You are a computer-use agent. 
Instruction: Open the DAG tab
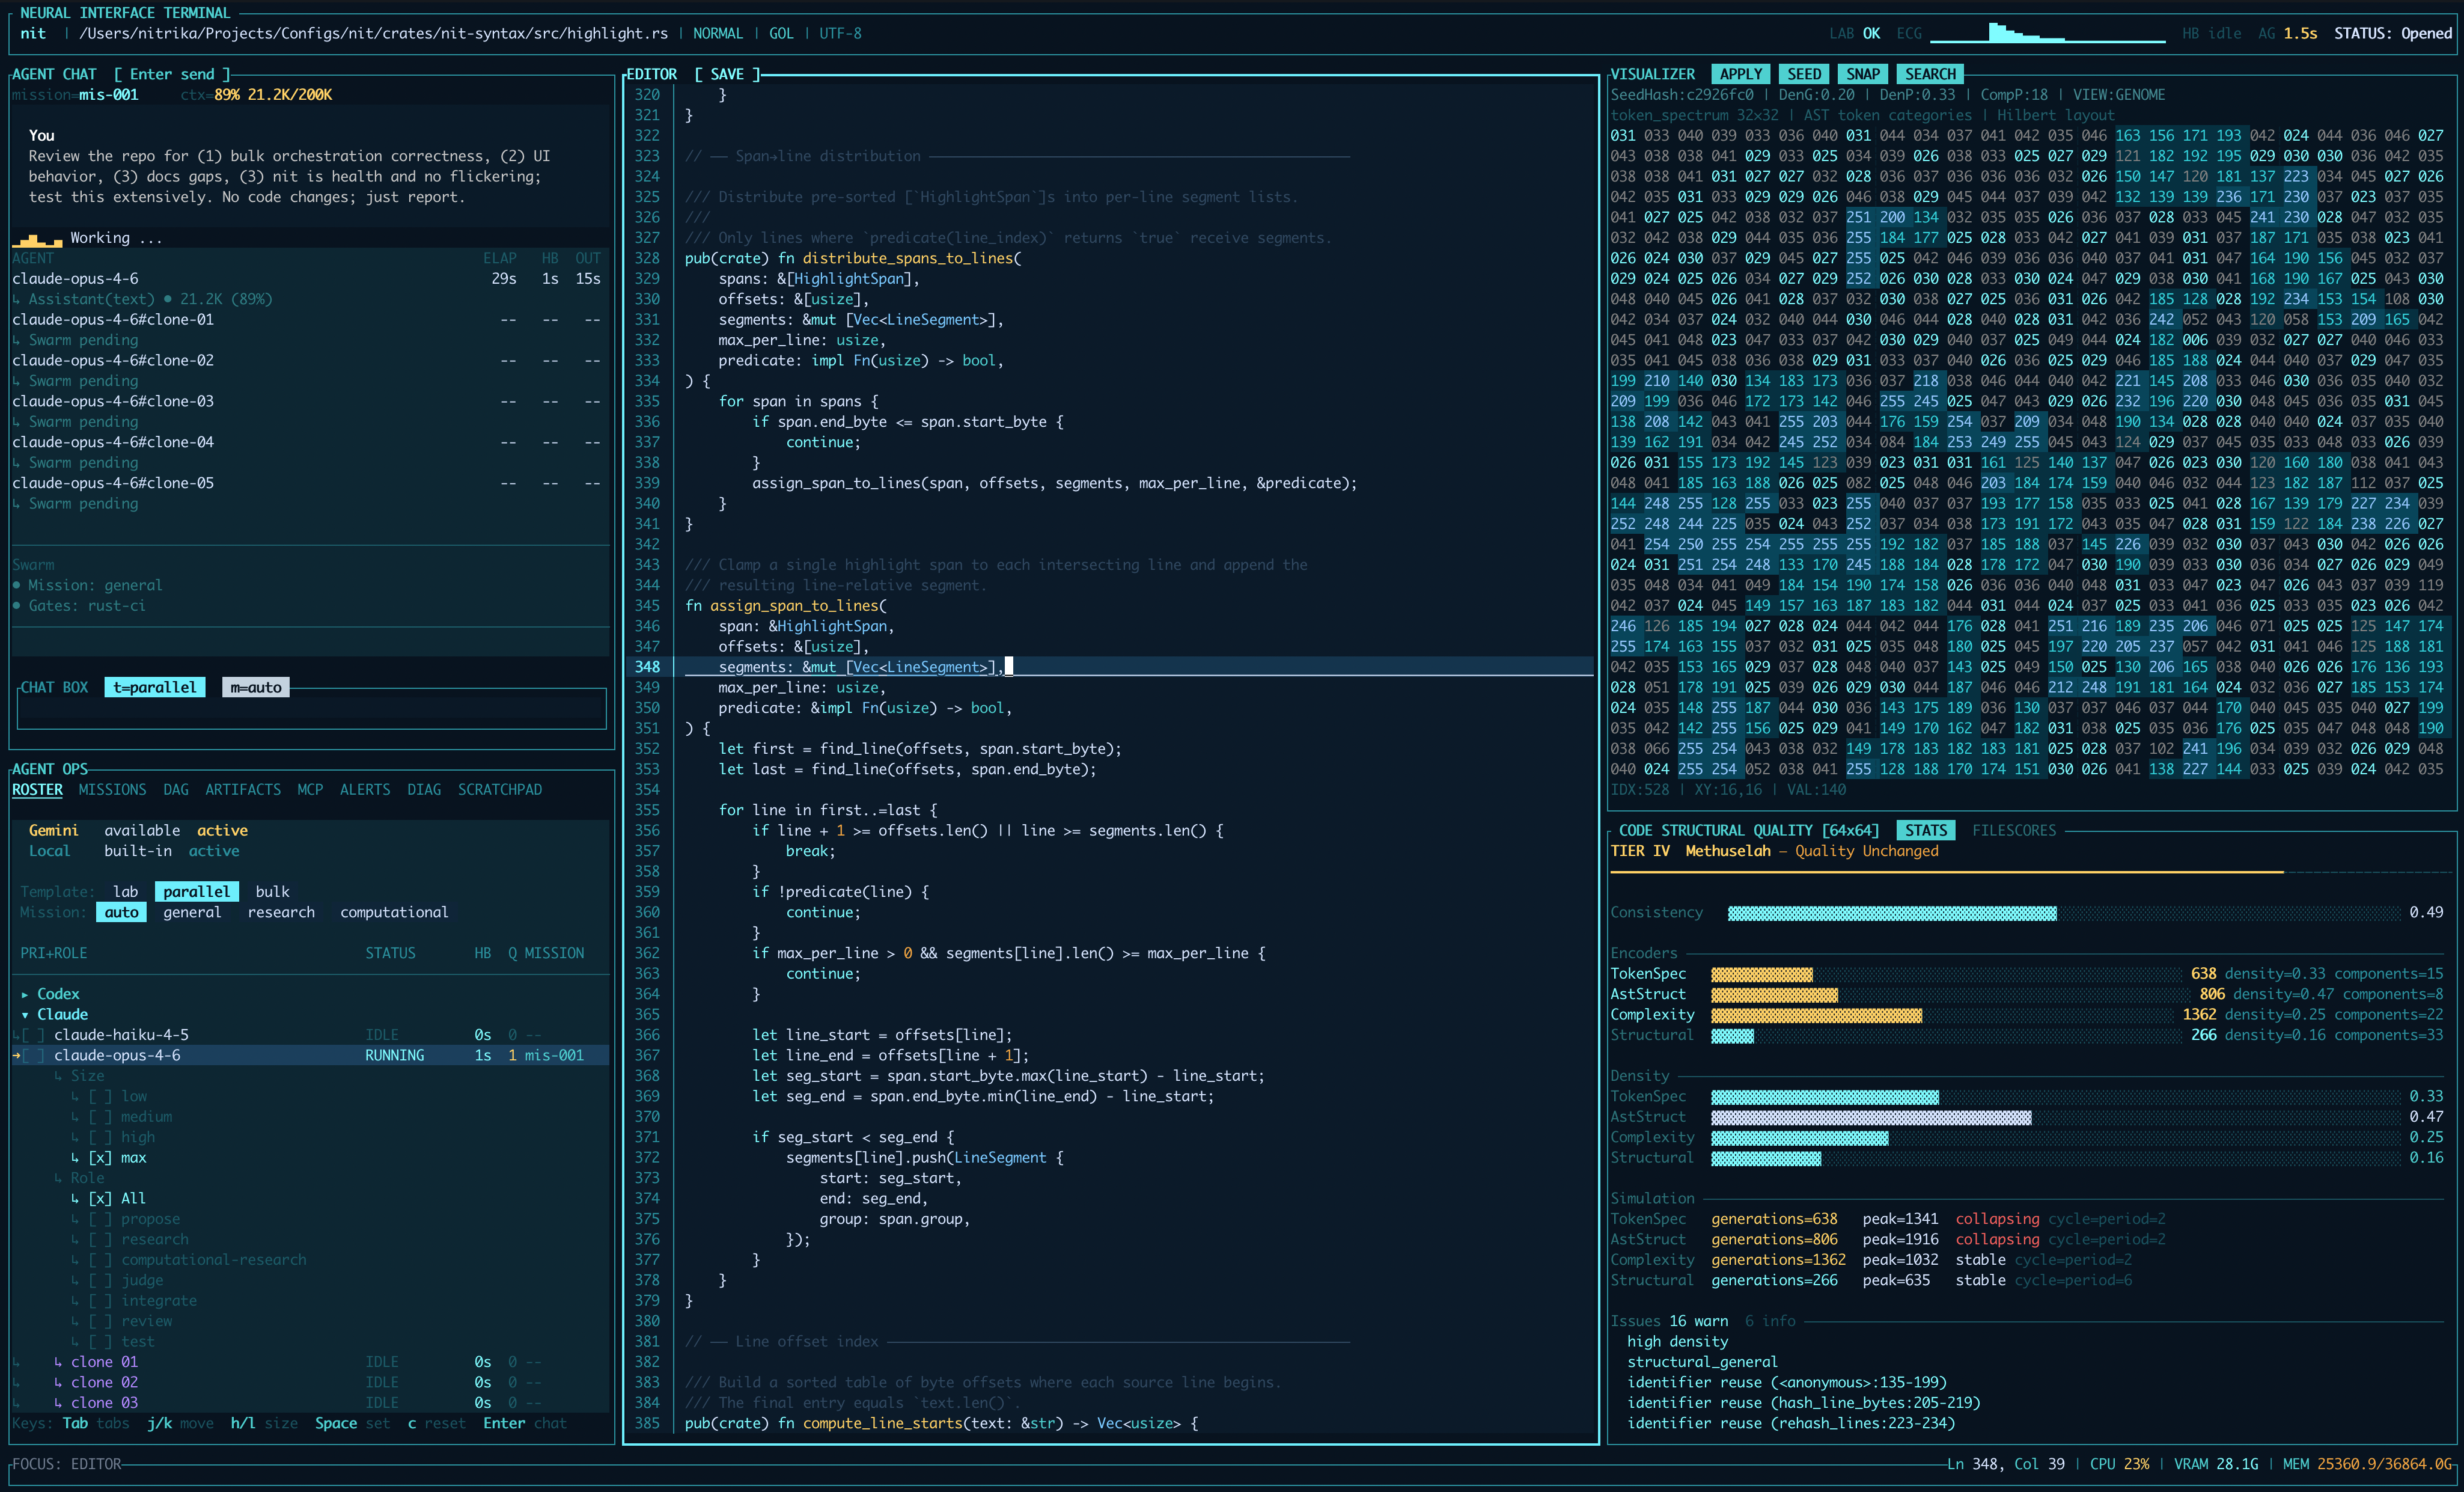pyautogui.click(x=176, y=790)
